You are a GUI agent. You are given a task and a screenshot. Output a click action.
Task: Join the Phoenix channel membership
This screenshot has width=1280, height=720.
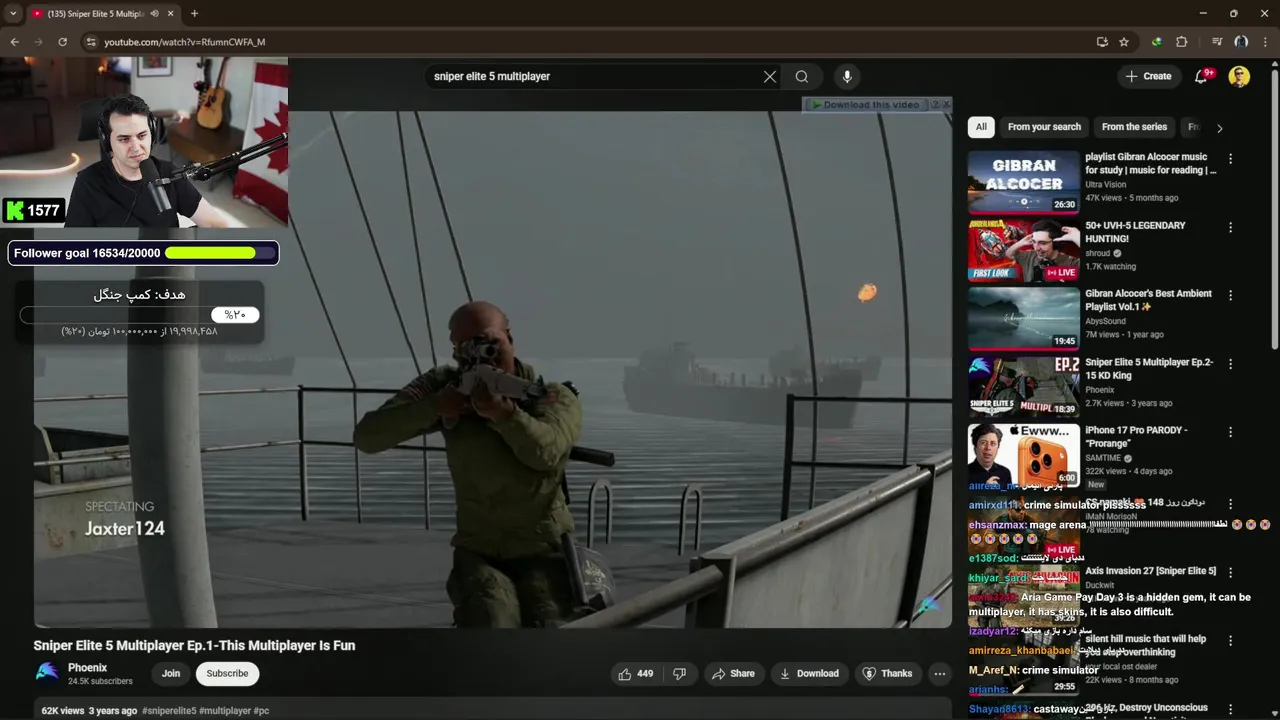(x=171, y=674)
